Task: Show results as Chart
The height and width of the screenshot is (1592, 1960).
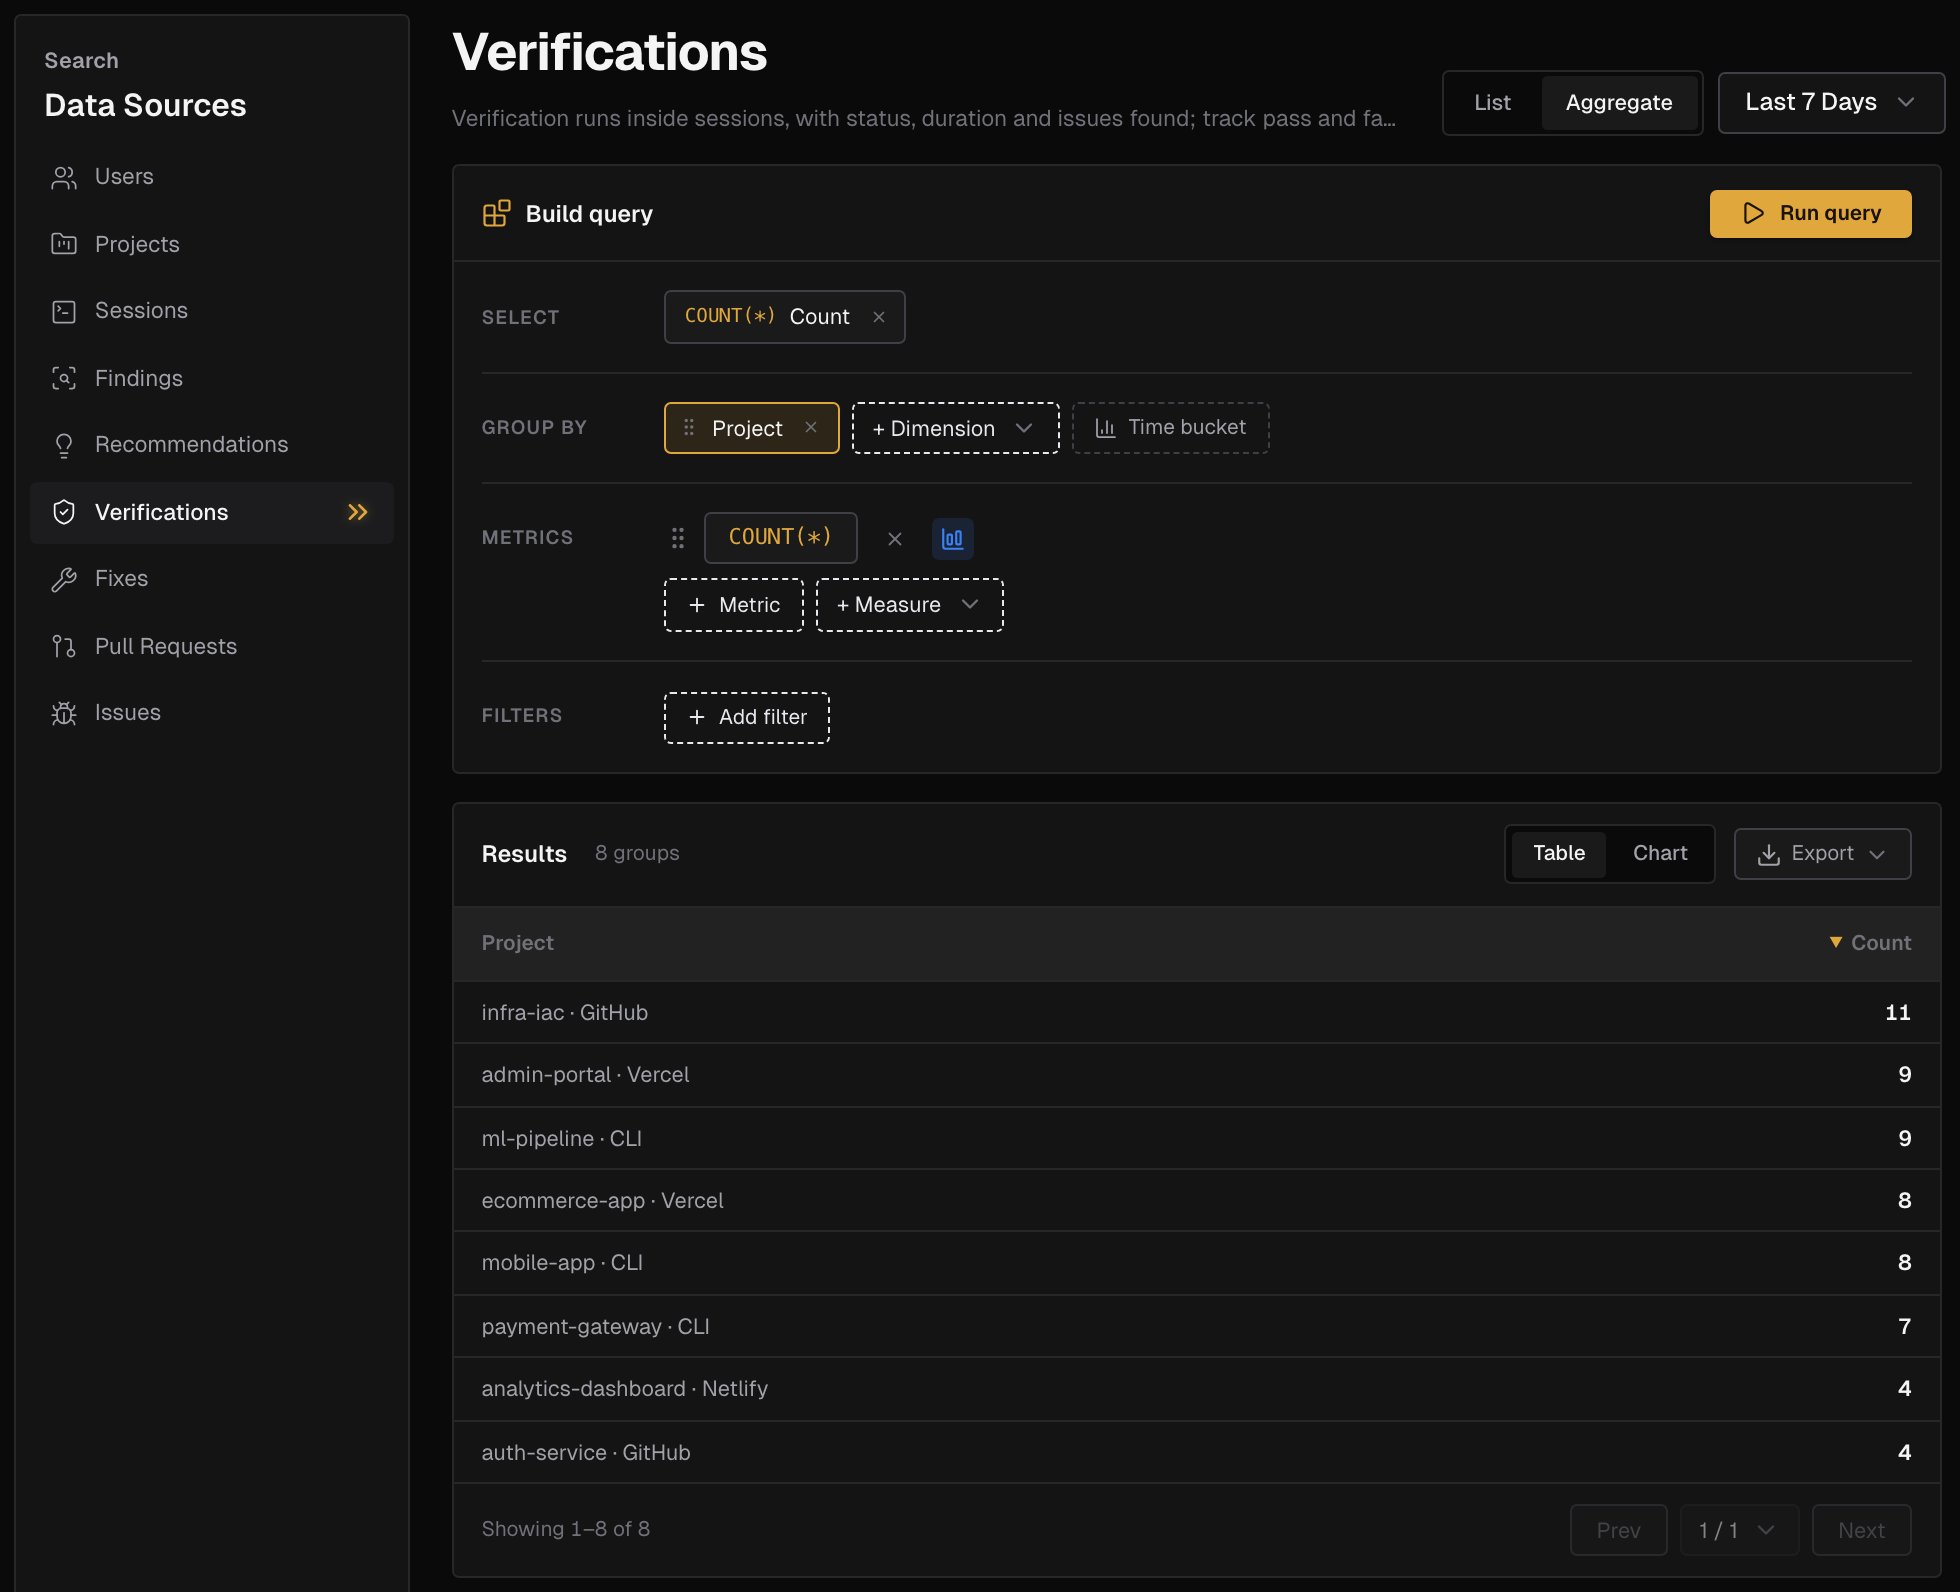Action: point(1660,853)
